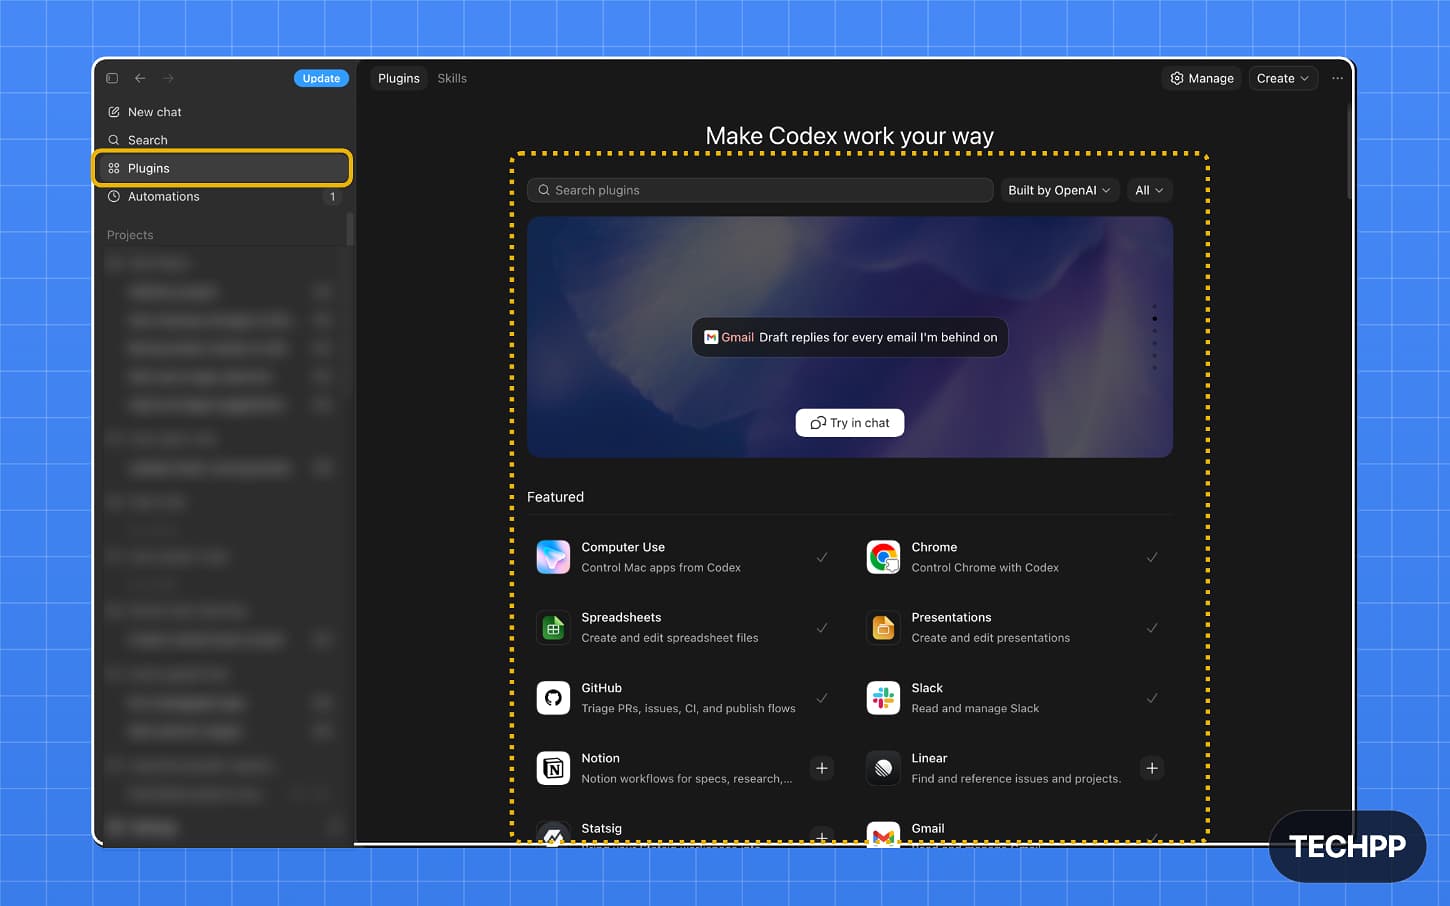
Task: Click the Manage gear icon
Action: click(1177, 78)
